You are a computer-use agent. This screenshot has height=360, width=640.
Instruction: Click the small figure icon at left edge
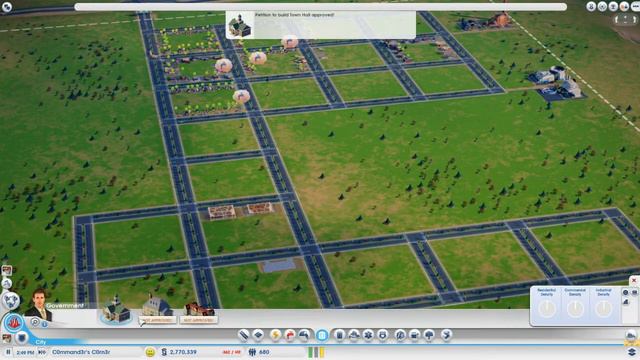(x=7, y=283)
